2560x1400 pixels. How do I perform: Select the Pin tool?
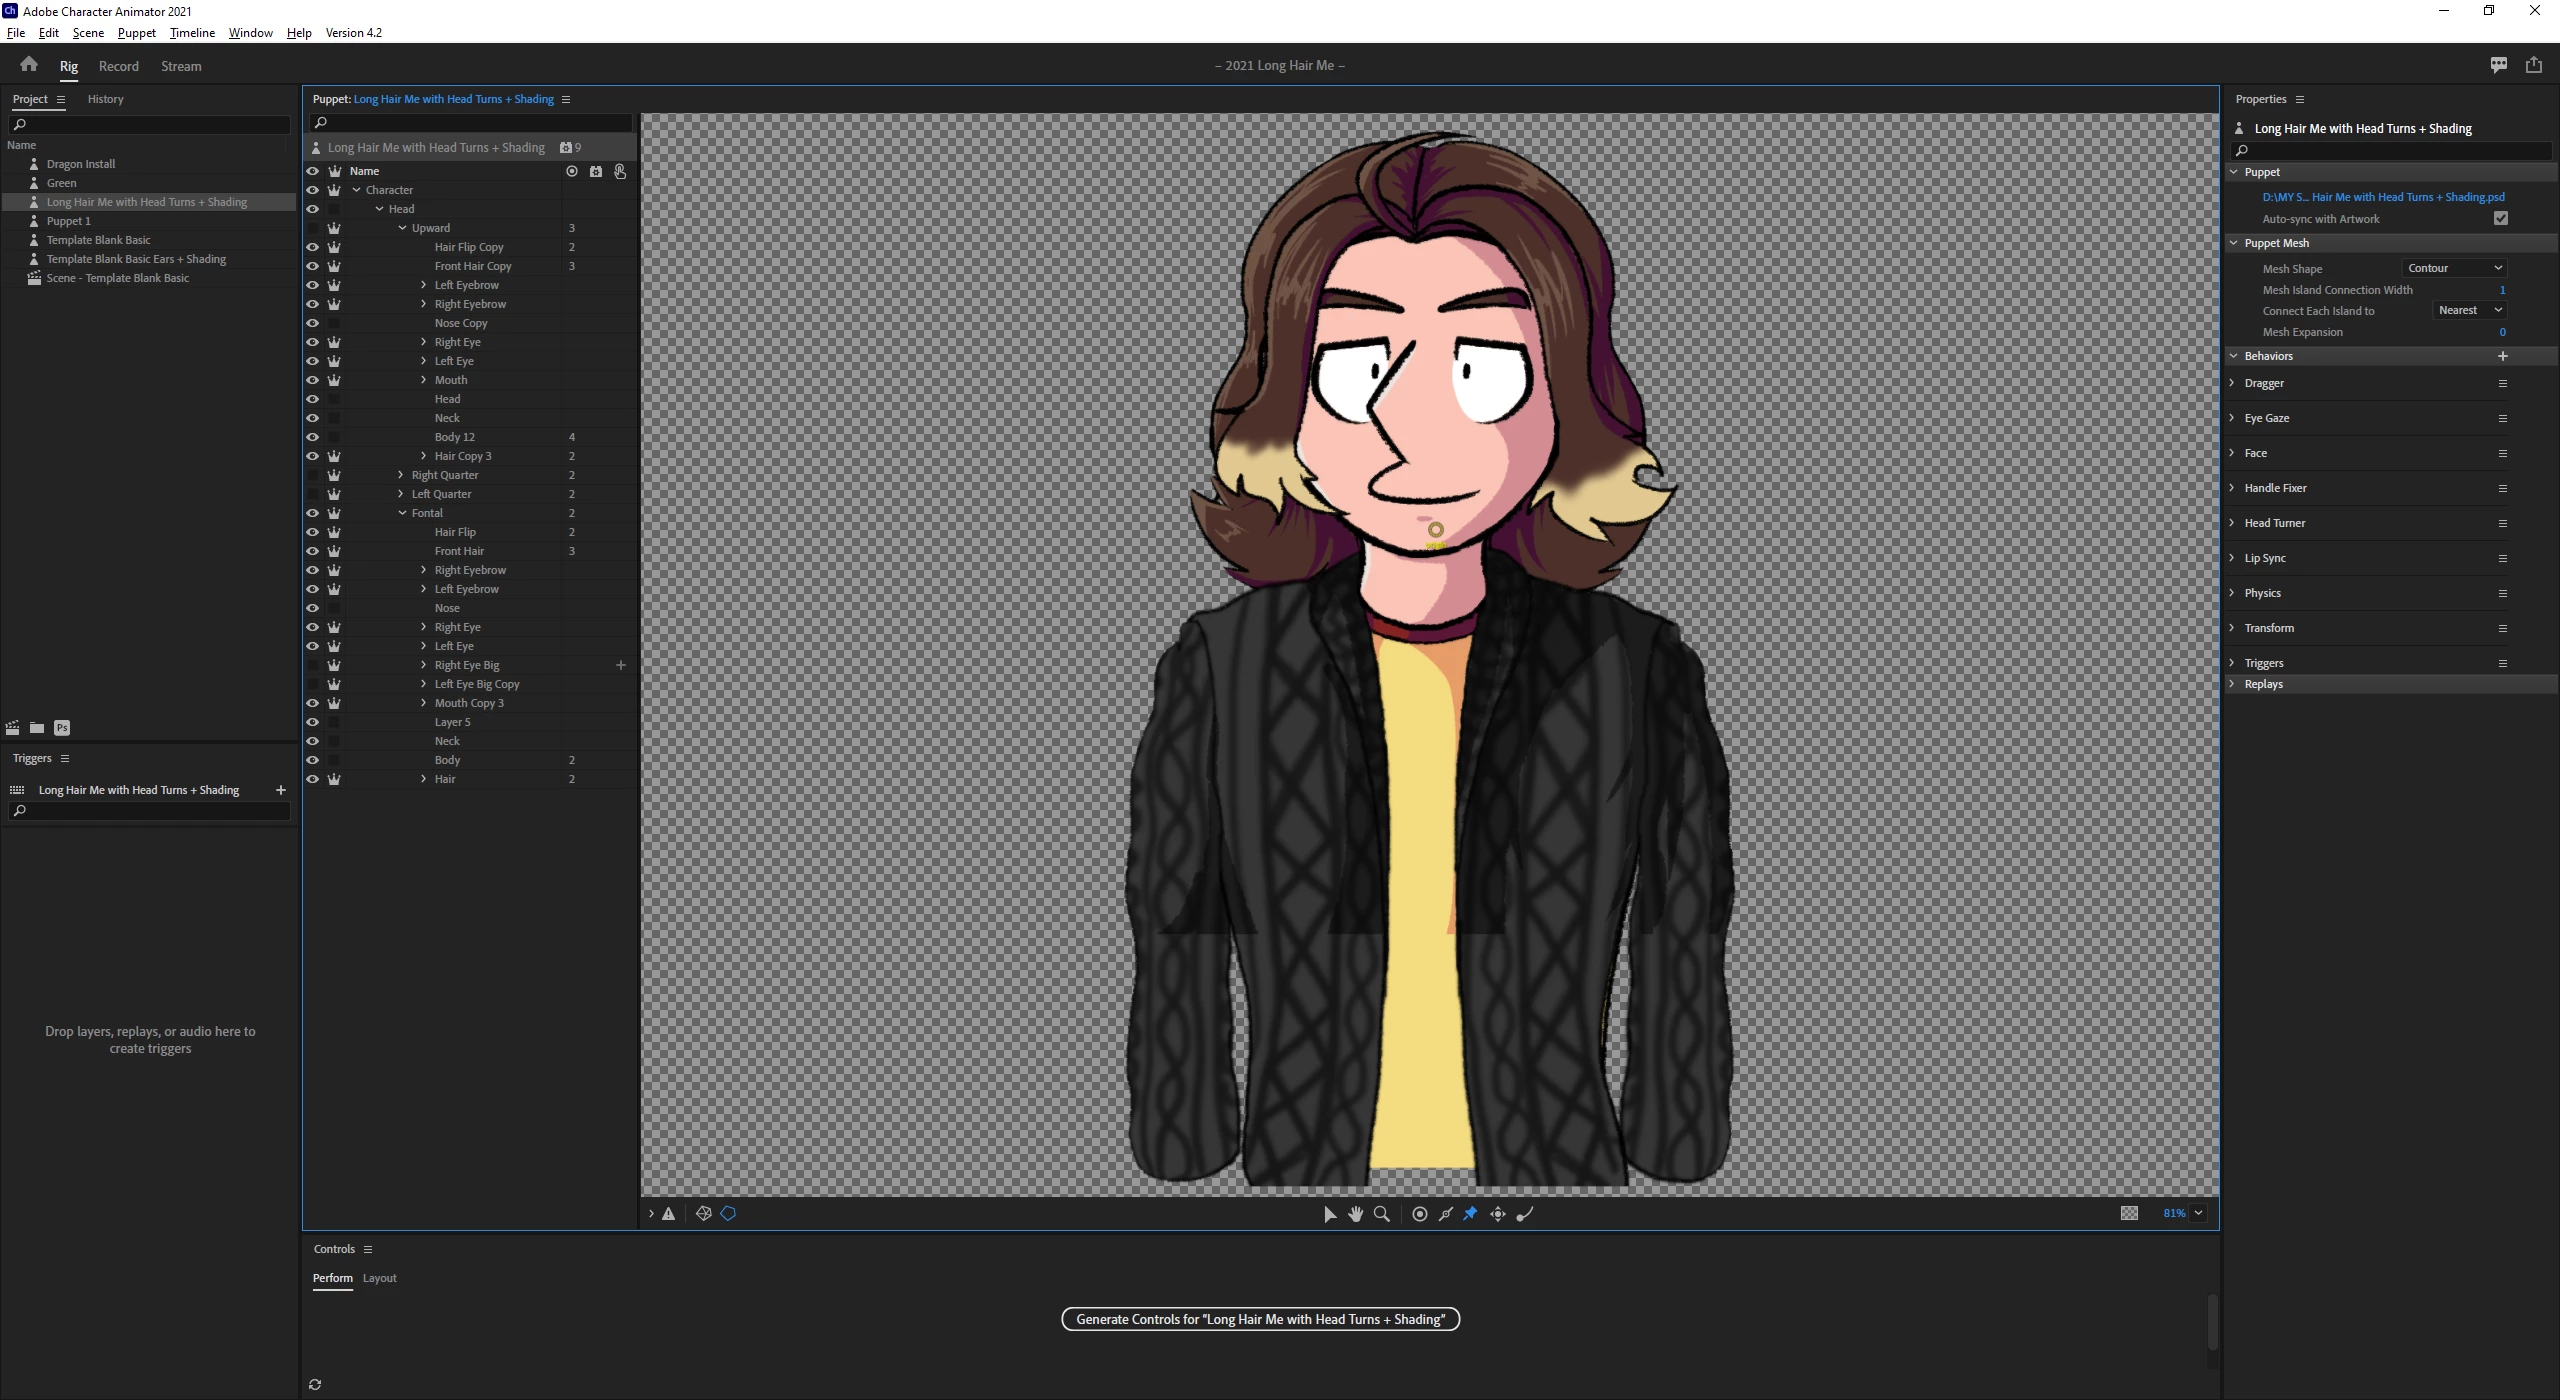[1470, 1213]
